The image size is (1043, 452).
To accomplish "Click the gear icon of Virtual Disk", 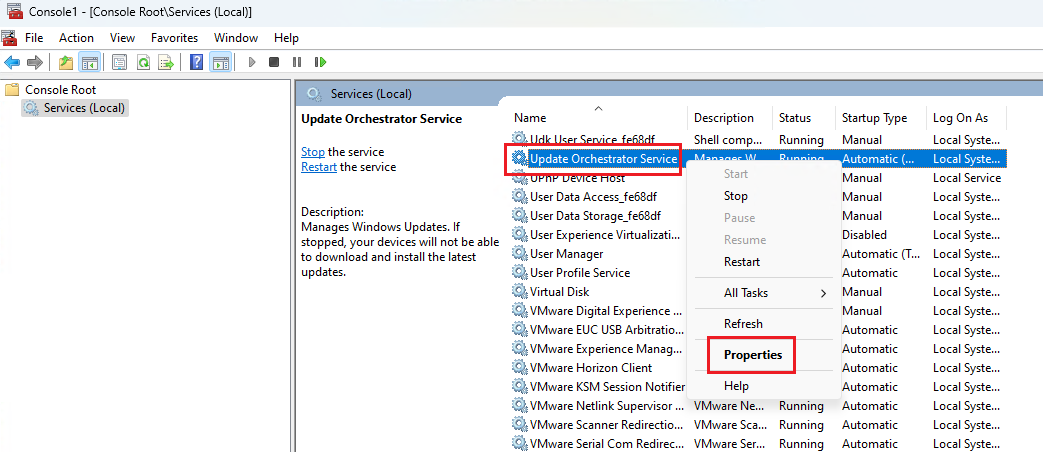I will pos(519,292).
